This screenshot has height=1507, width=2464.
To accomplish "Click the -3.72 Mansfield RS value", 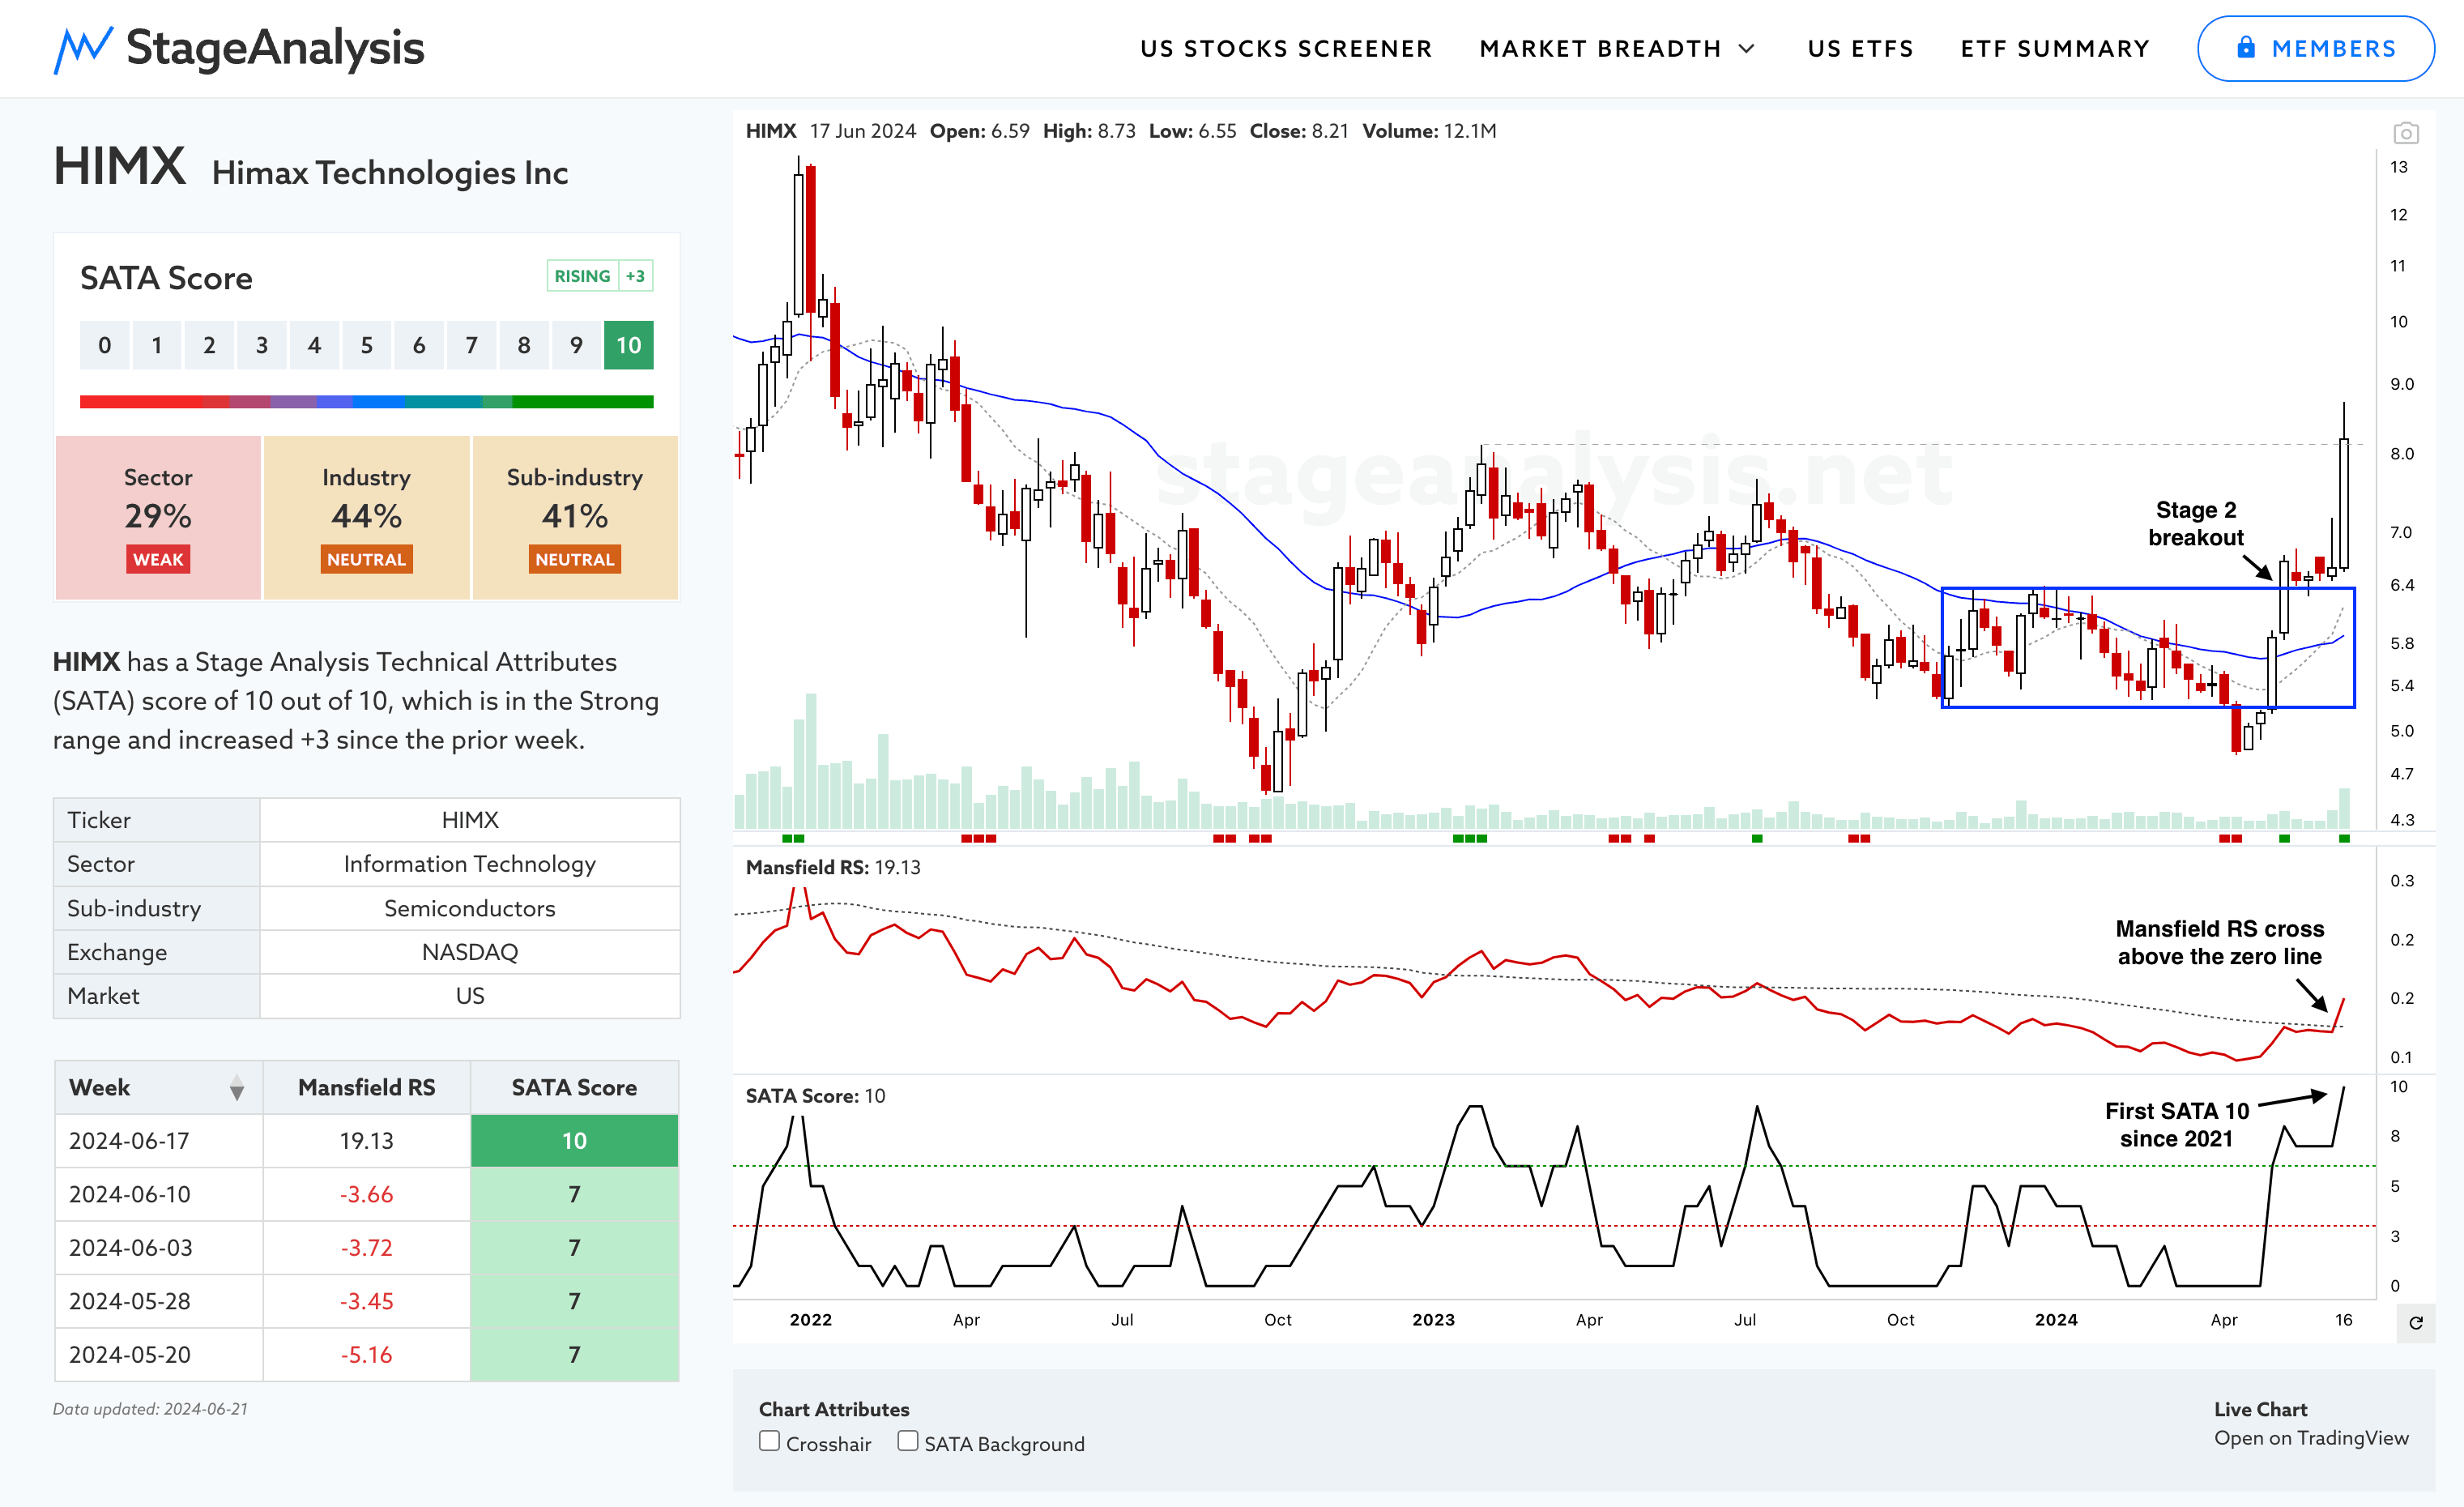I will point(366,1248).
